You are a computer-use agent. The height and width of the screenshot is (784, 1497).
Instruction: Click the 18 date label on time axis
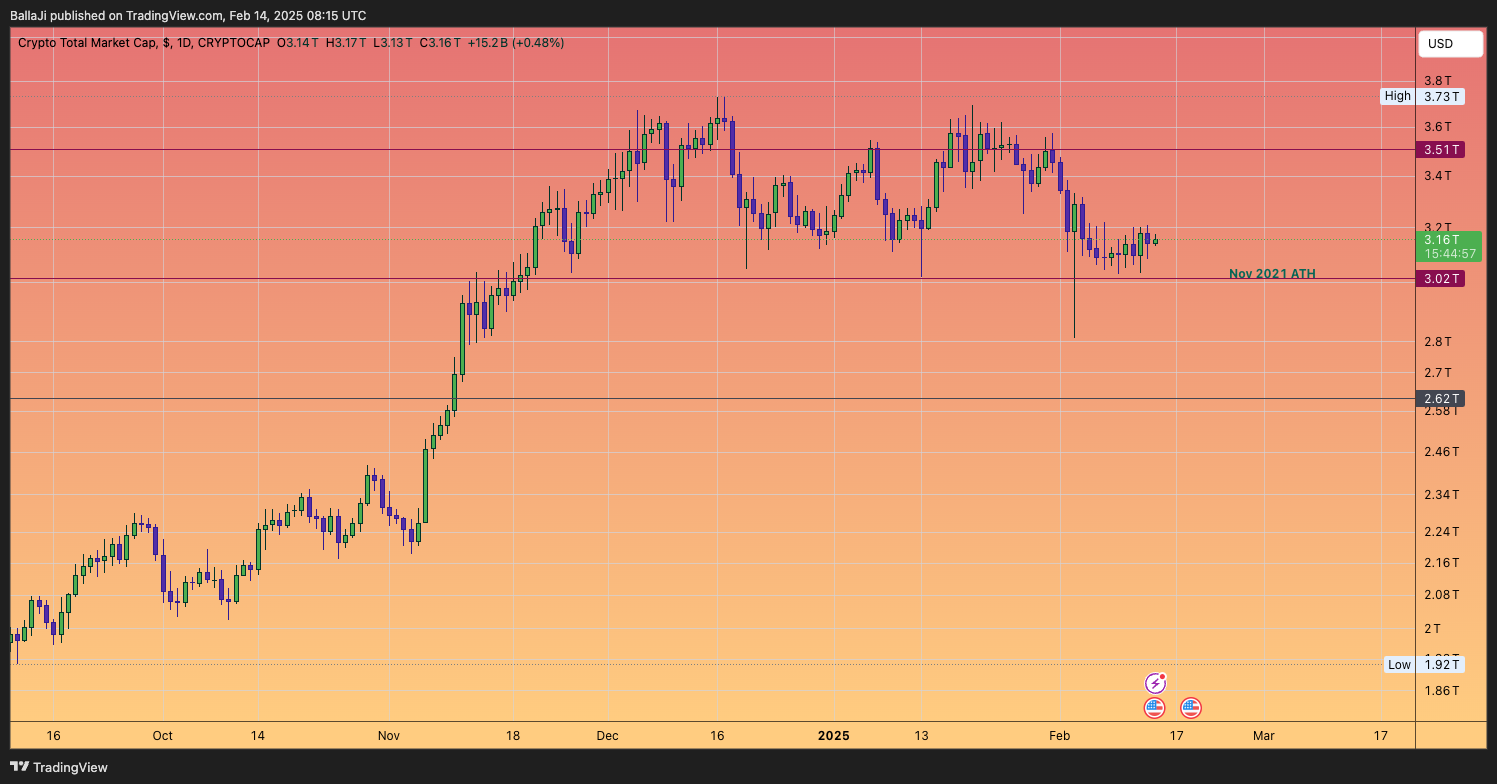click(x=512, y=736)
